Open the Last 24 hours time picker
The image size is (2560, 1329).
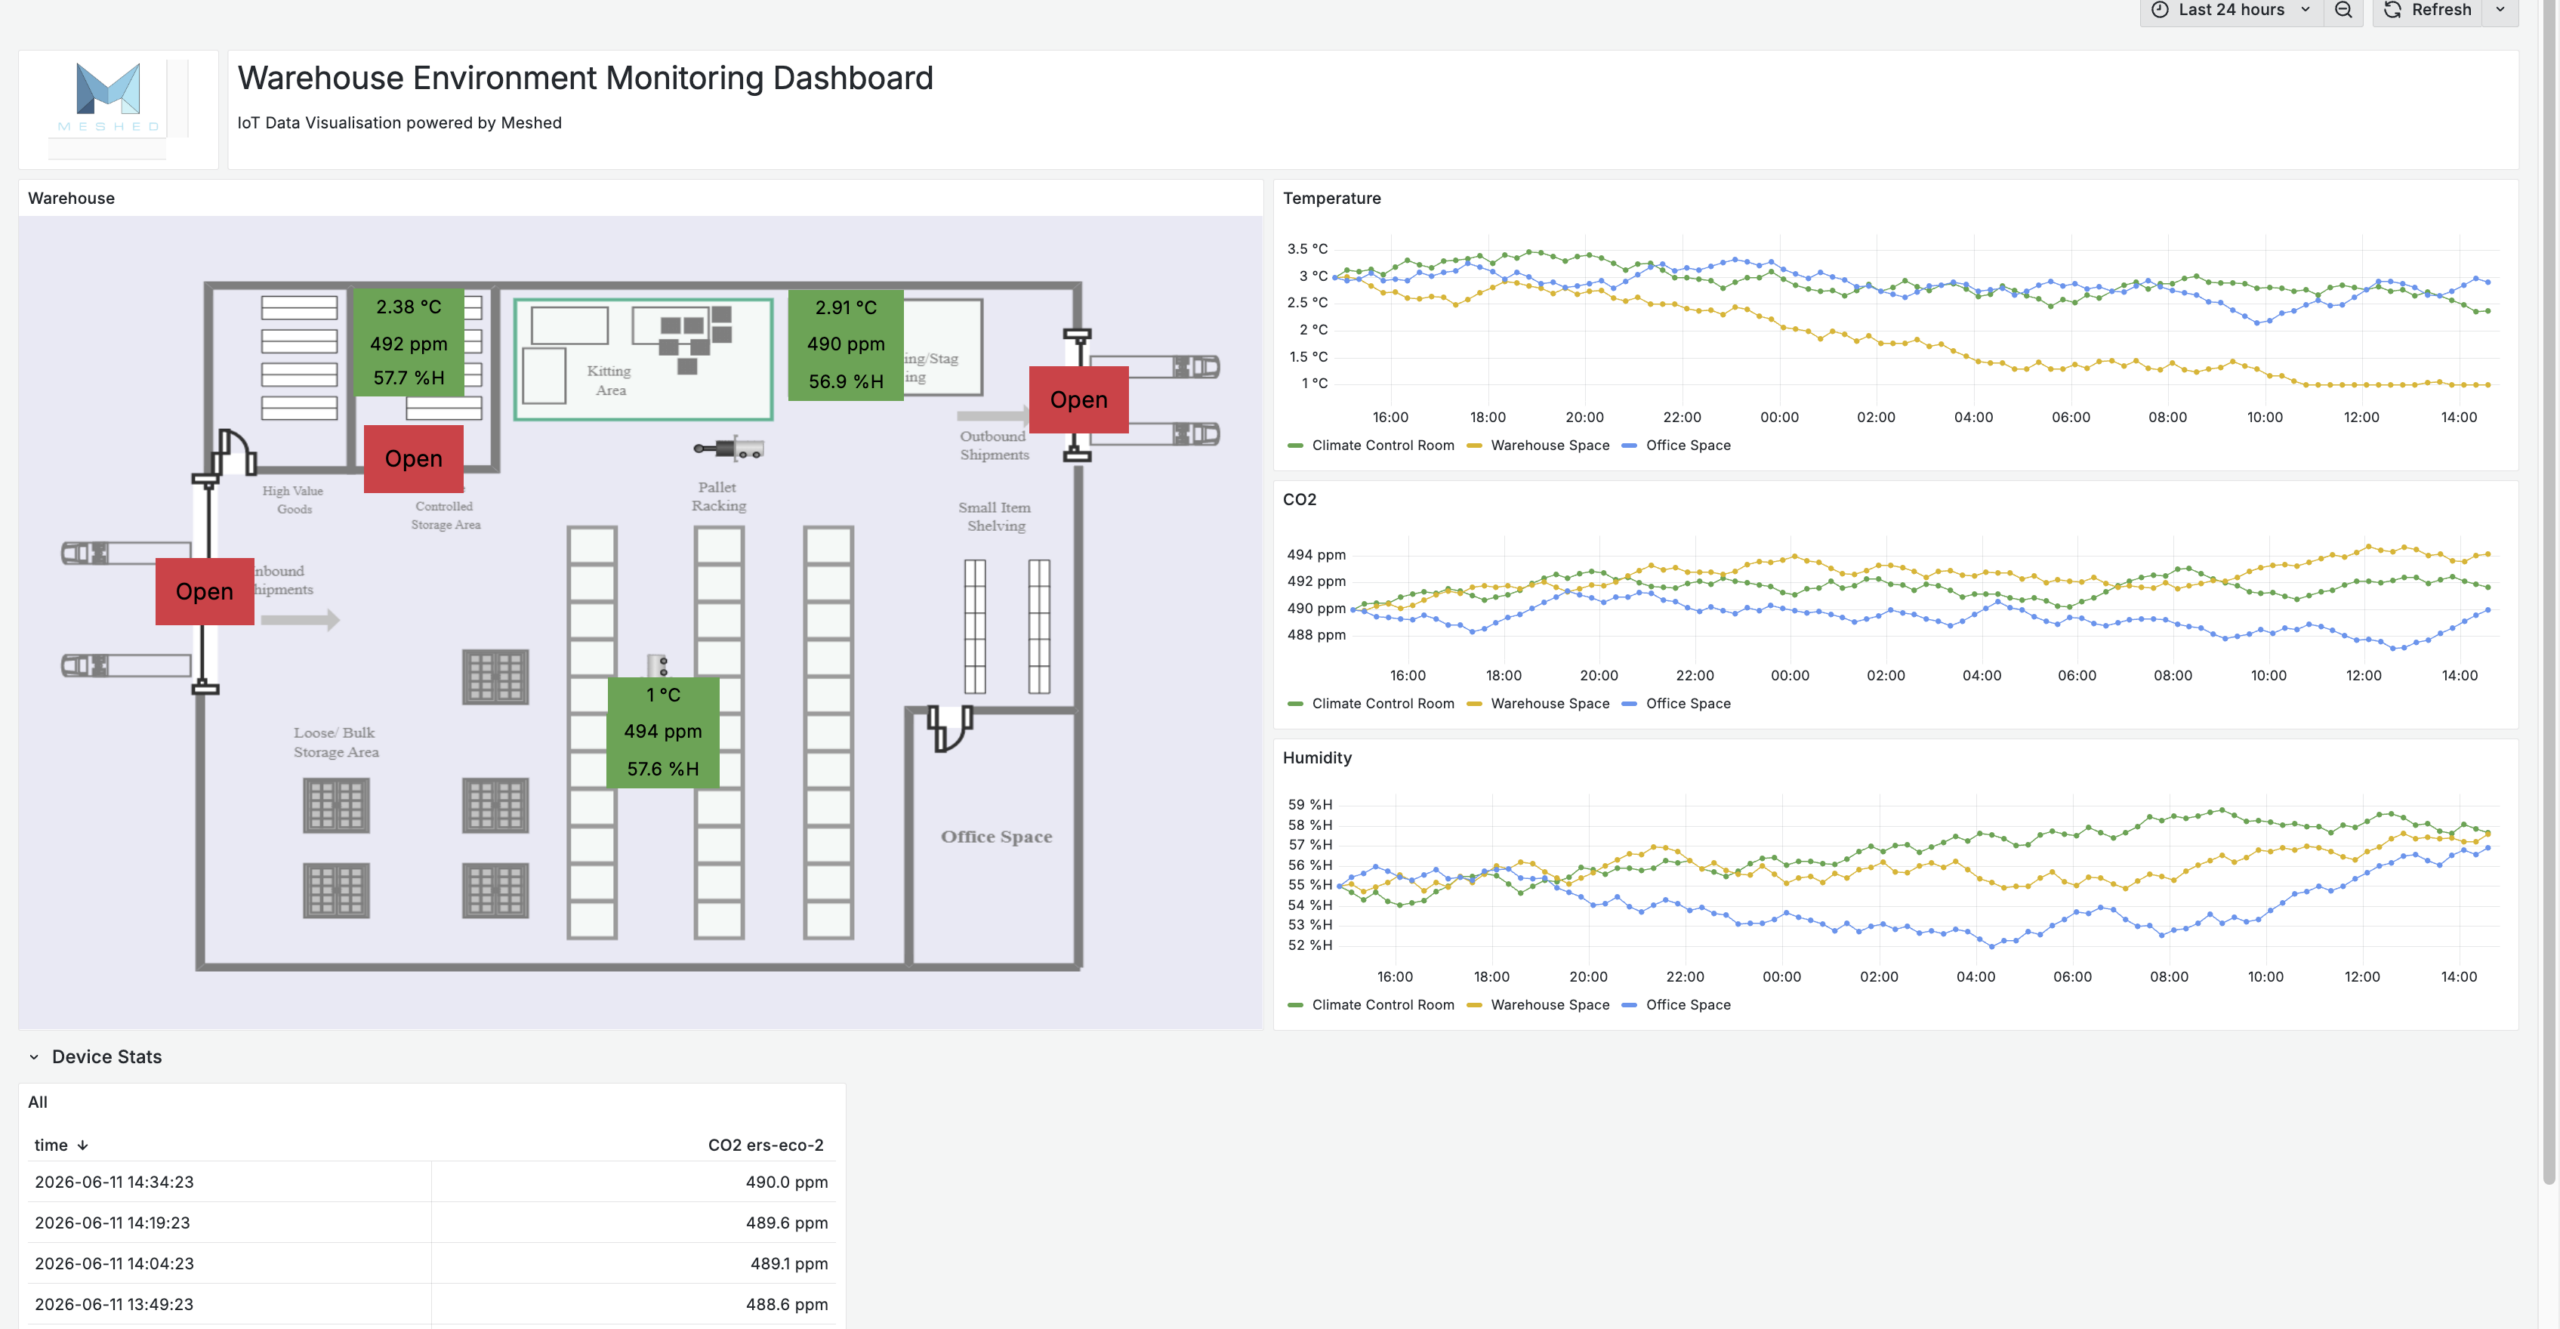click(x=2231, y=10)
